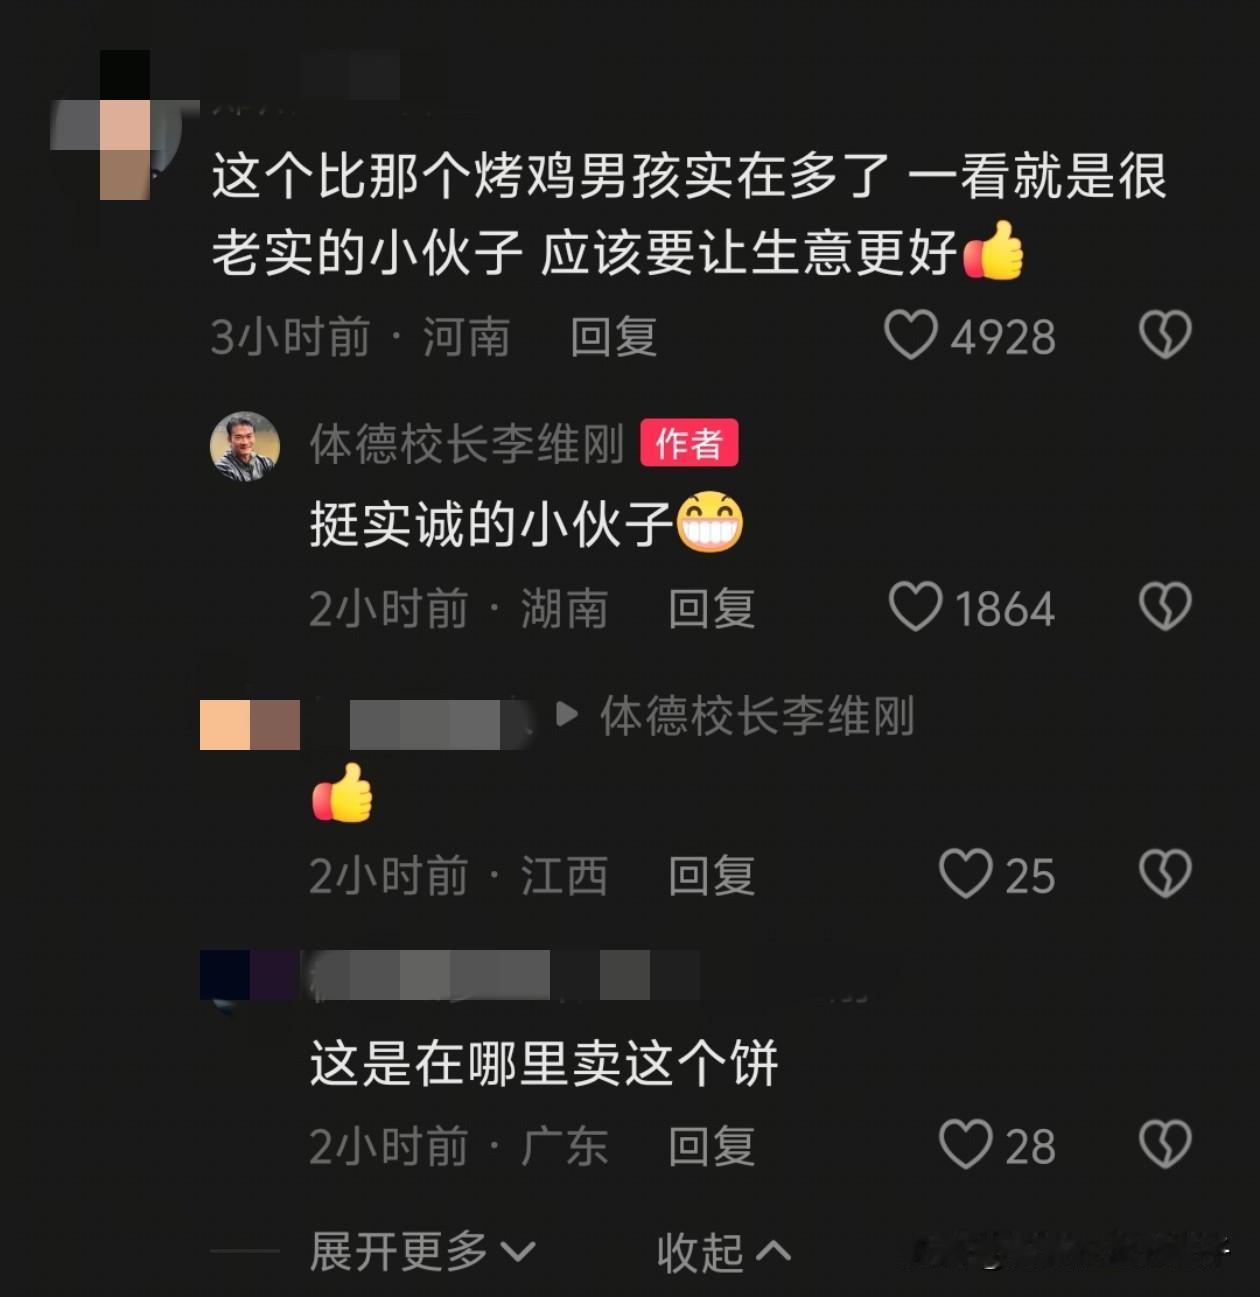Dislike the top comment from 河南
This screenshot has width=1260, height=1297.
point(1165,335)
